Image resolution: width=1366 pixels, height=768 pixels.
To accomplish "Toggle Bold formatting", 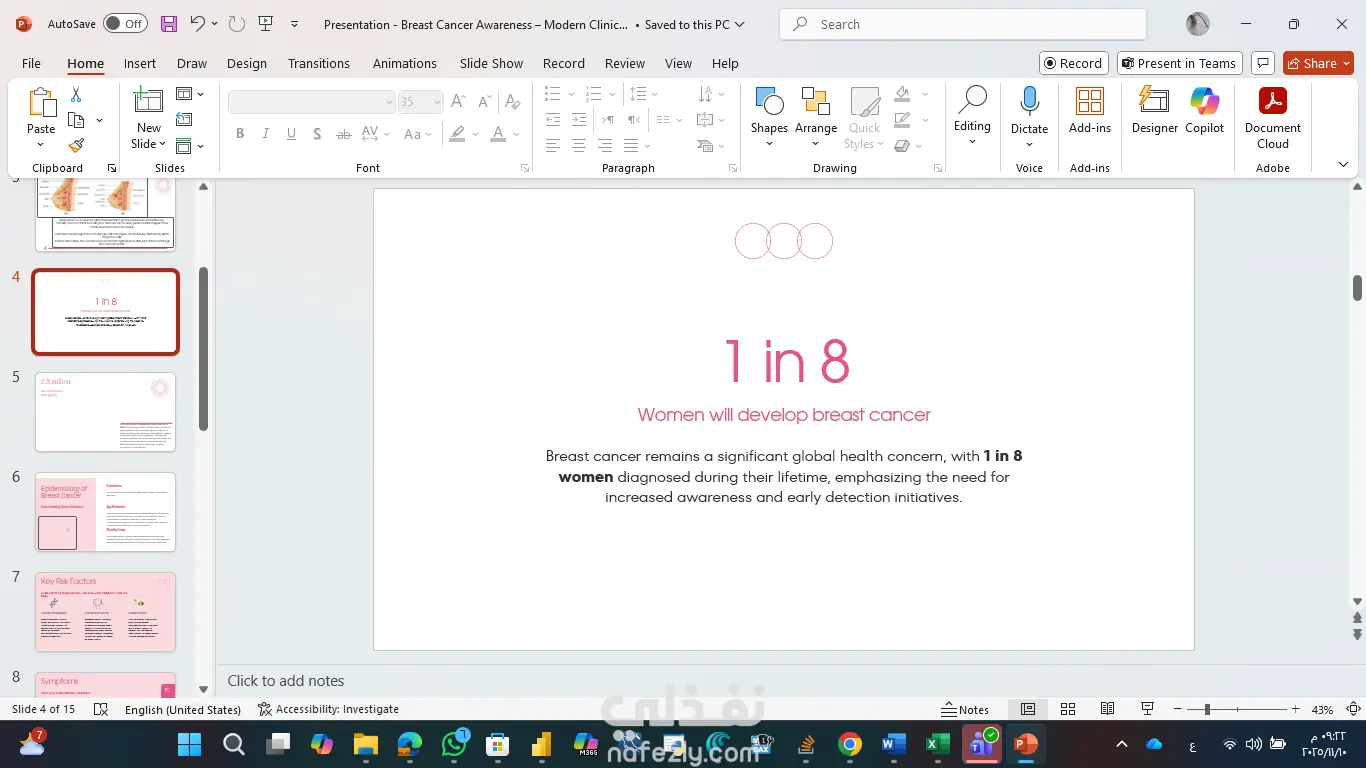I will pos(240,134).
